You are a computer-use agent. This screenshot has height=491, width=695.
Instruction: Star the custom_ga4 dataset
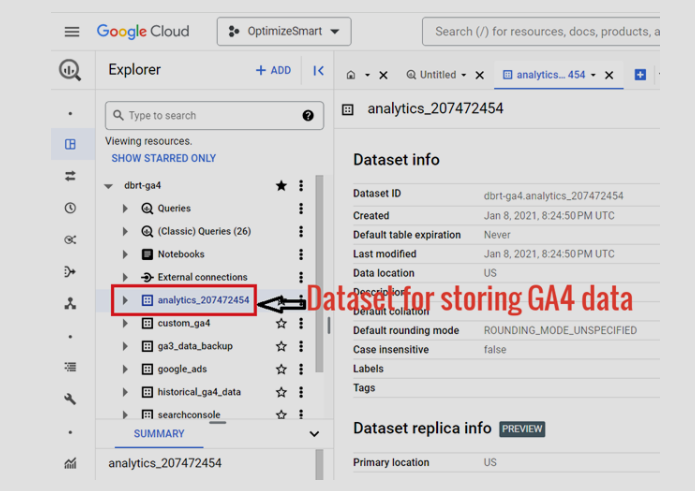(281, 323)
